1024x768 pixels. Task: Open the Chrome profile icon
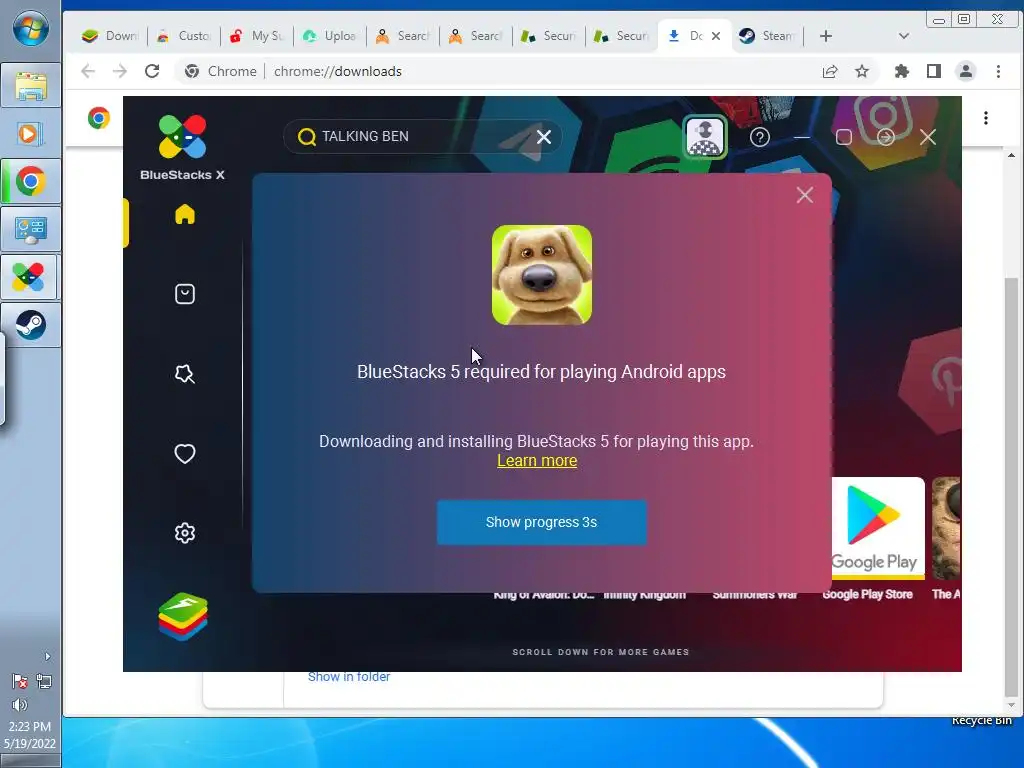click(x=966, y=71)
